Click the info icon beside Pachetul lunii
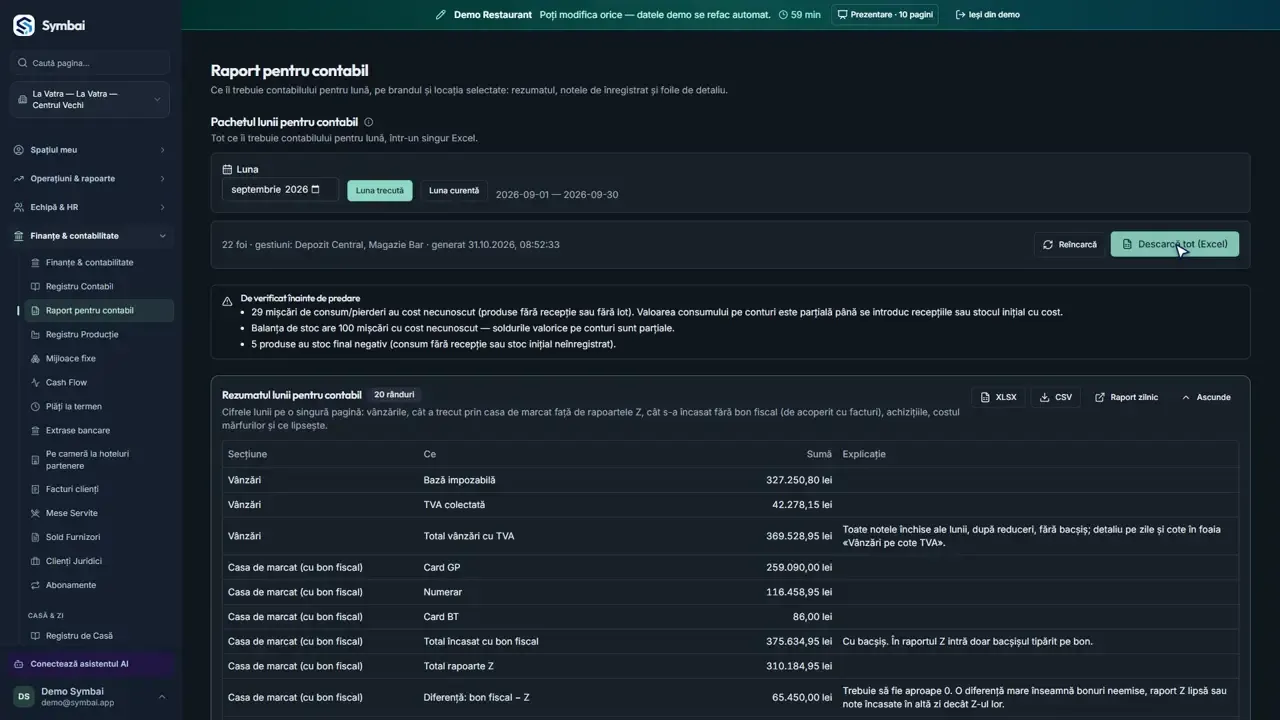This screenshot has width=1280, height=720. pos(368,122)
